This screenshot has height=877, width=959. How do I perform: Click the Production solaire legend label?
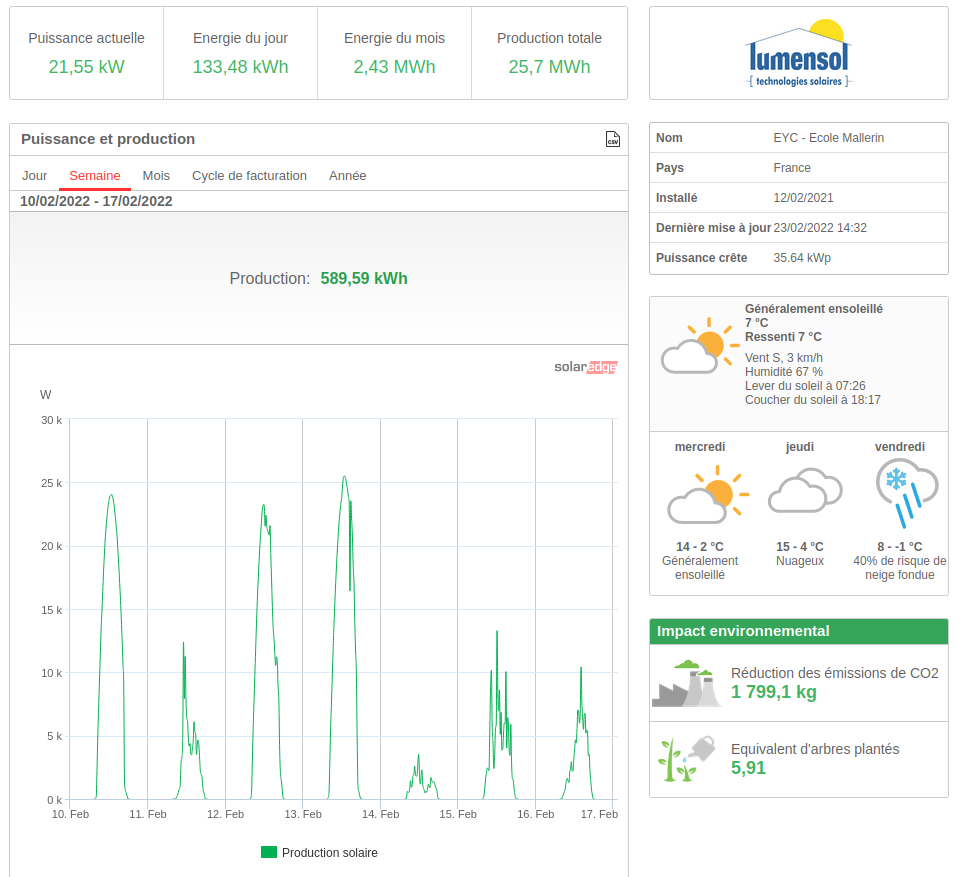click(x=330, y=853)
